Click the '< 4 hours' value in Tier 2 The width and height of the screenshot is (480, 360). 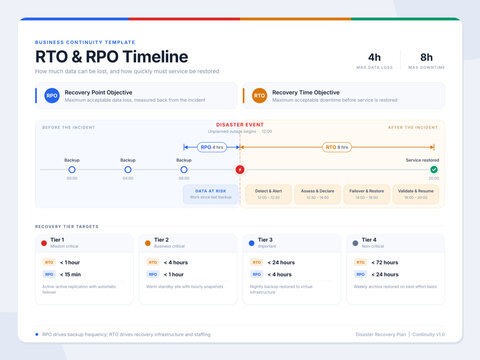coord(176,262)
